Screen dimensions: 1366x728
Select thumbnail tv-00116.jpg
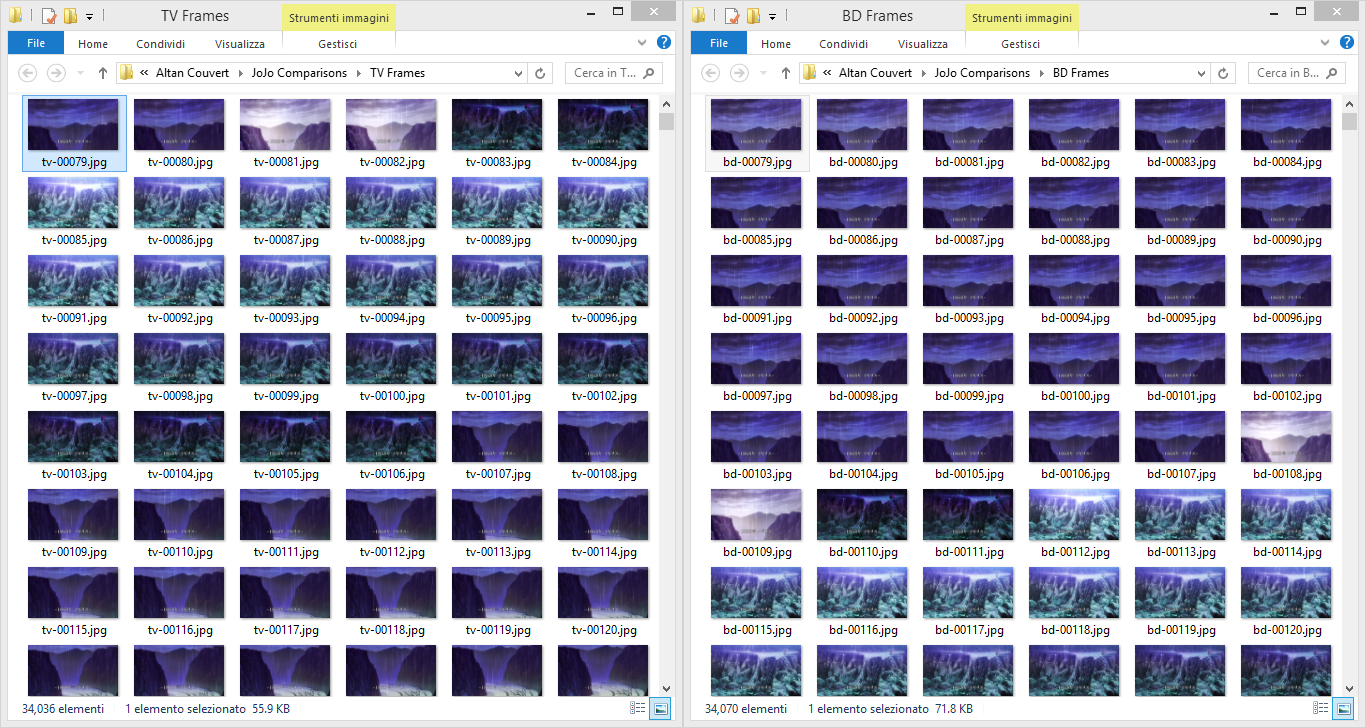tap(179, 593)
